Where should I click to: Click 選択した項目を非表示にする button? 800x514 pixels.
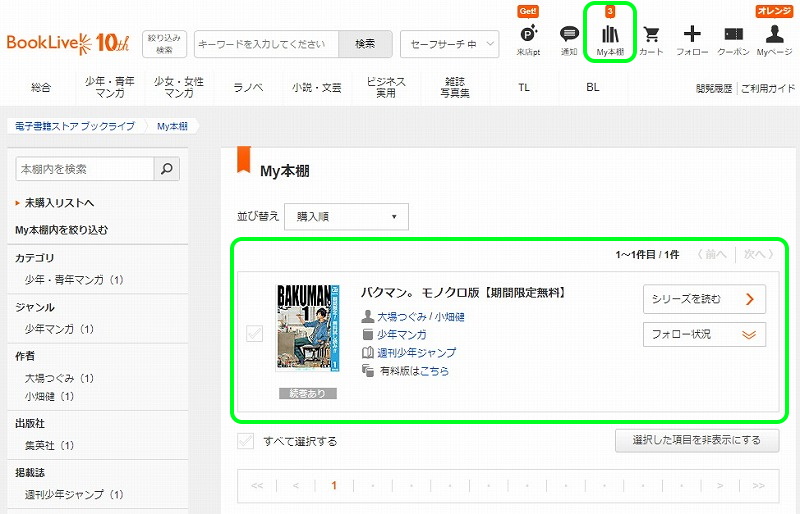point(697,440)
